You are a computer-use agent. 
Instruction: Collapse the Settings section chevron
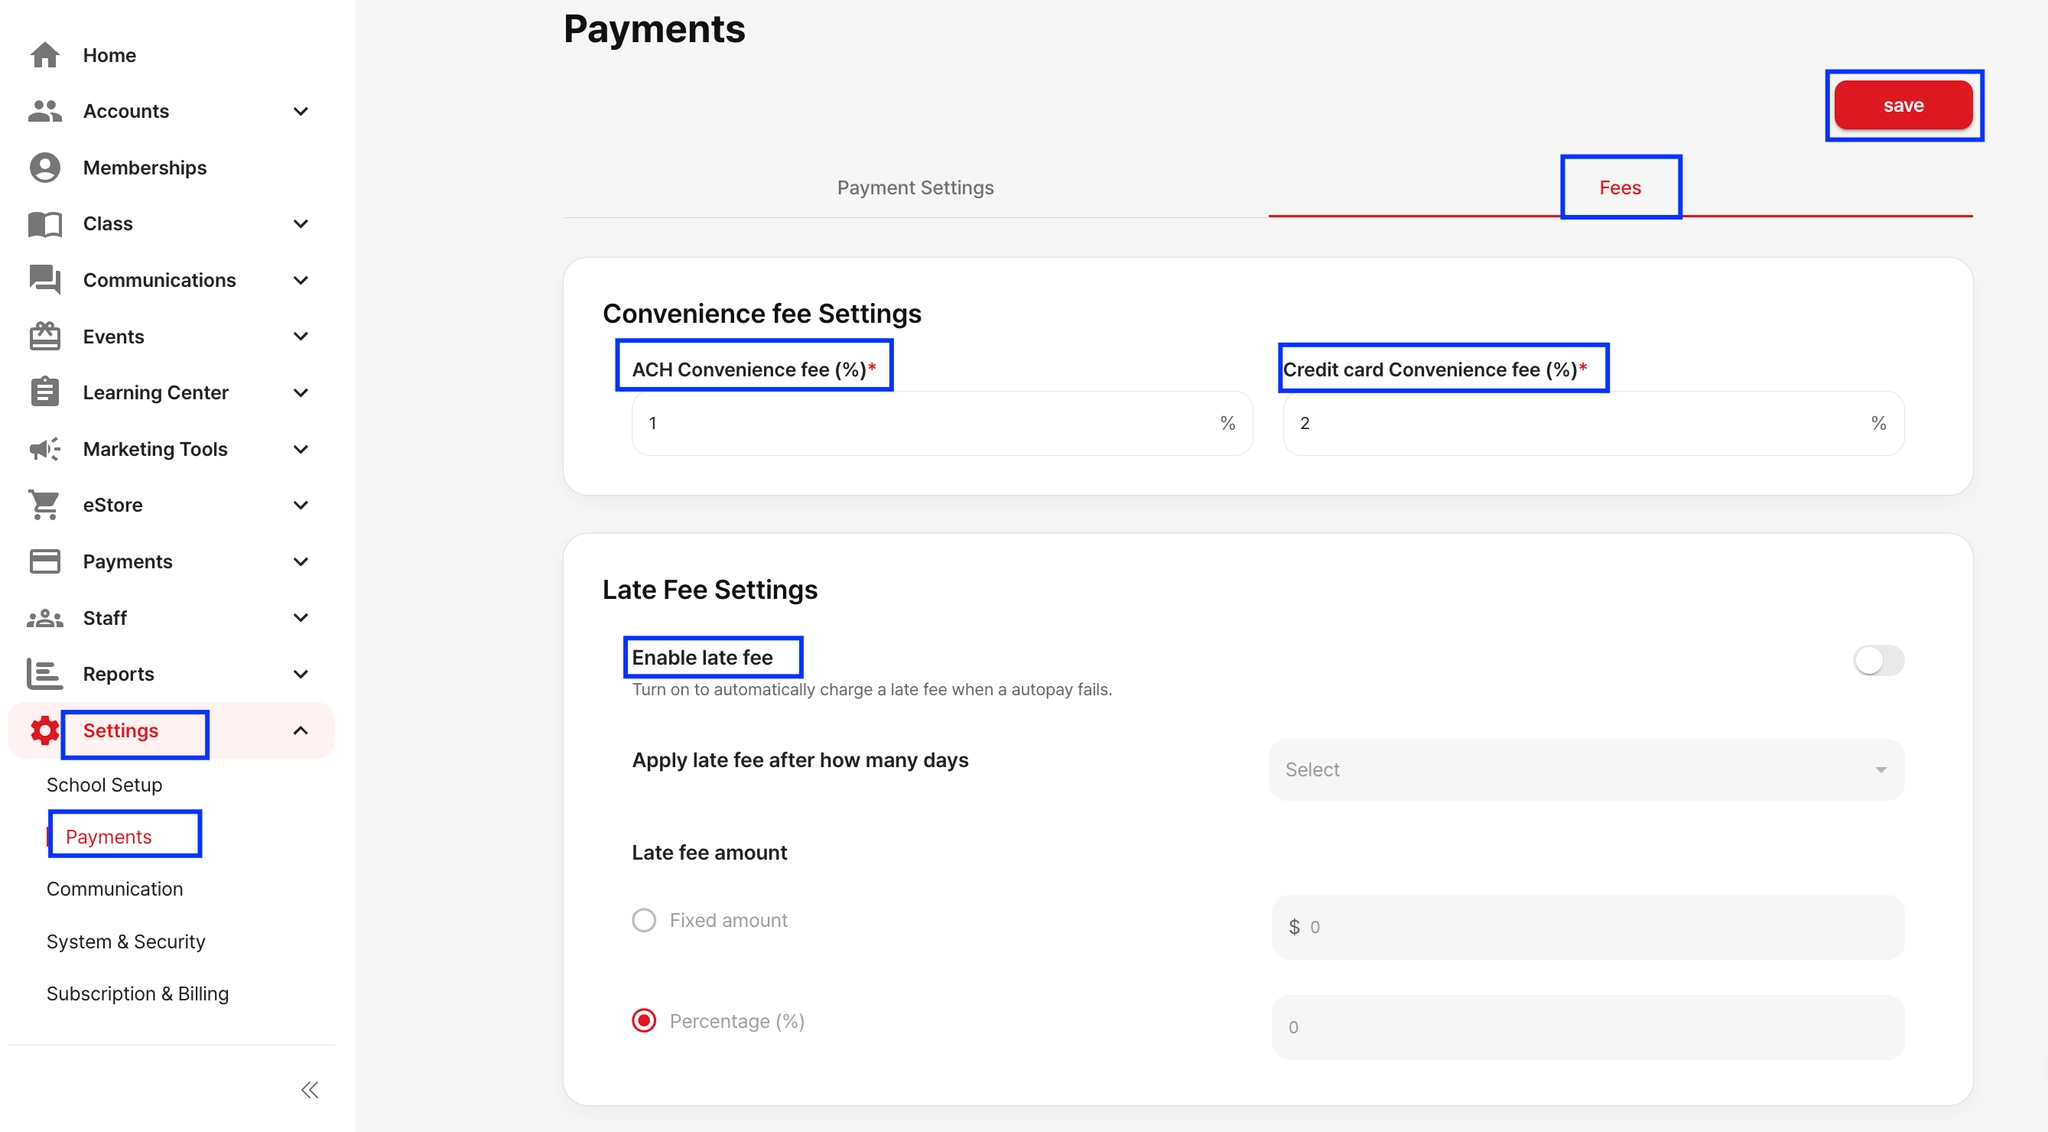tap(300, 731)
